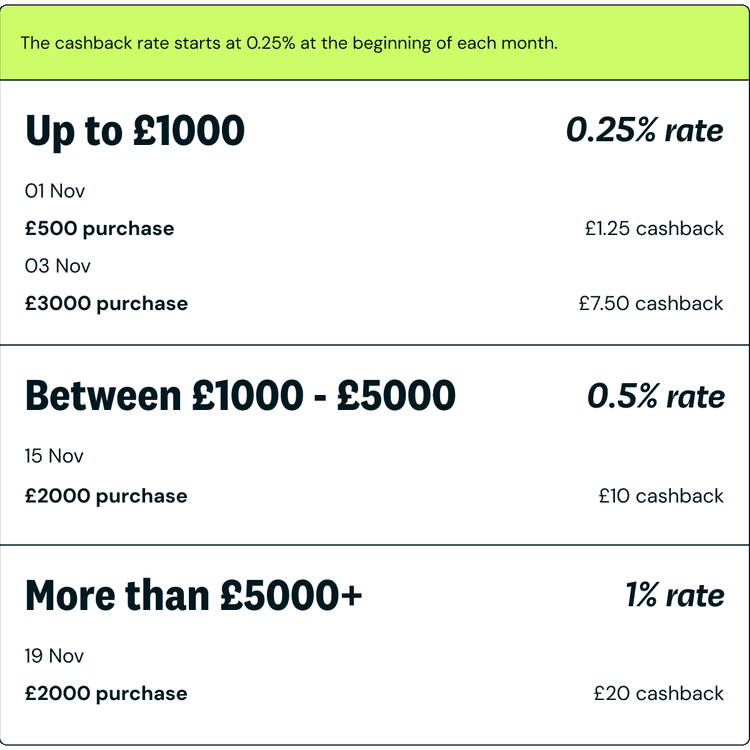
Task: Click the "0.25% rate" label
Action: (644, 130)
